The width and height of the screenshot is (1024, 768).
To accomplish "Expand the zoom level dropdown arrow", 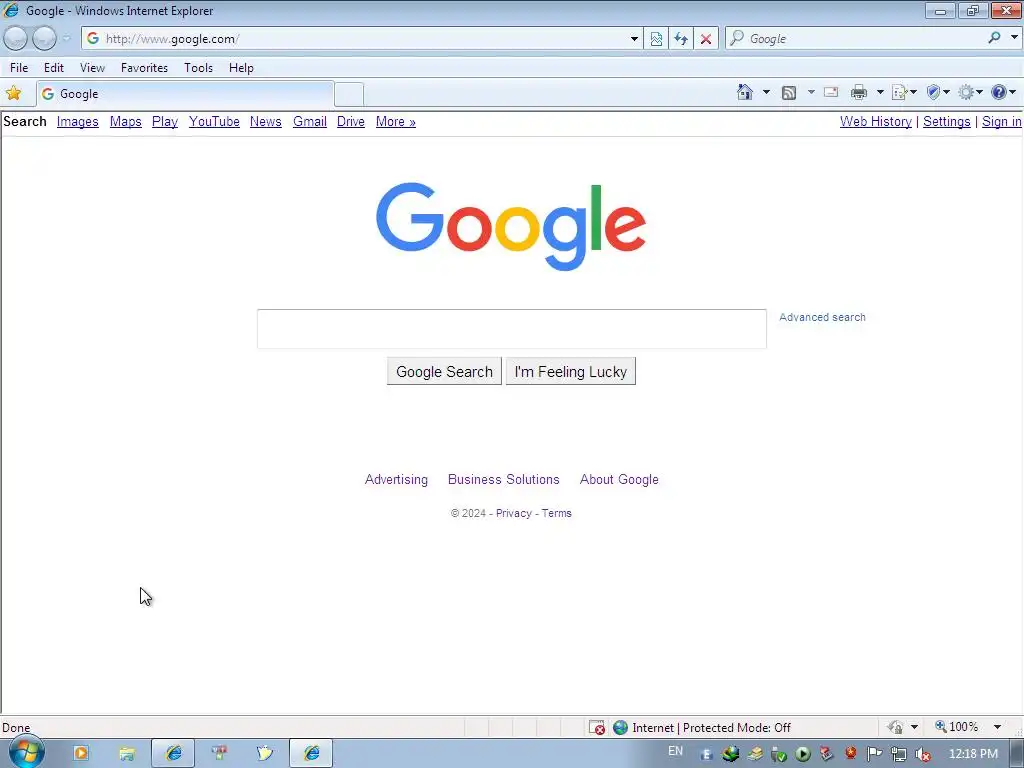I will [997, 727].
